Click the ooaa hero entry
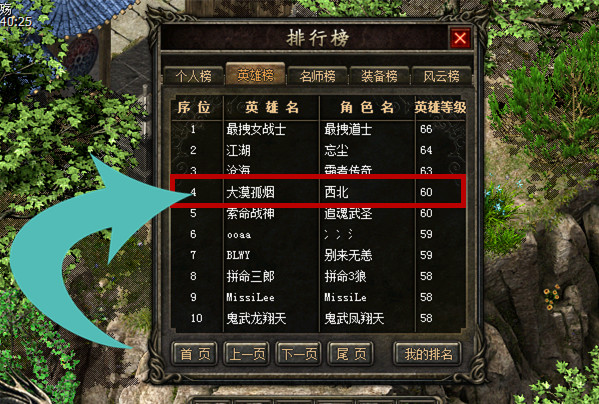 318,234
